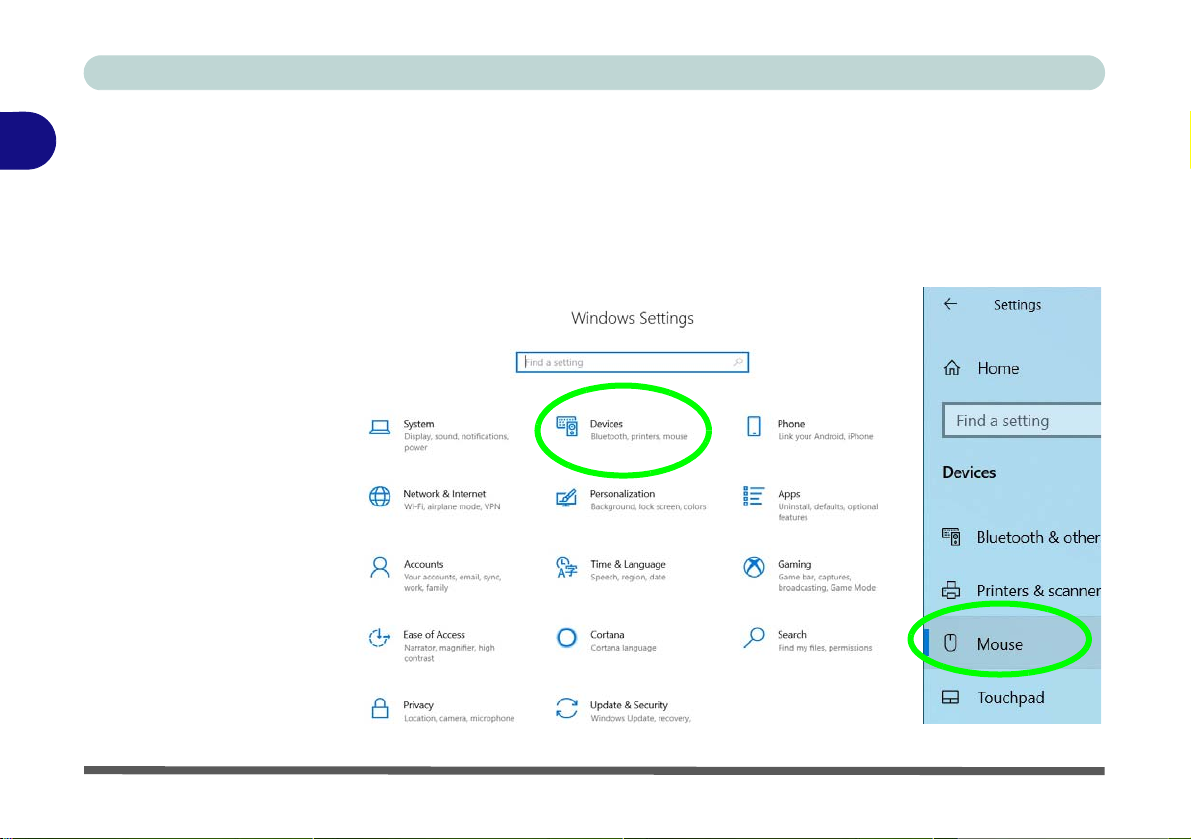Click 'Speech, region, date' description
Image resolution: width=1191 pixels, height=839 pixels.
coord(627,577)
